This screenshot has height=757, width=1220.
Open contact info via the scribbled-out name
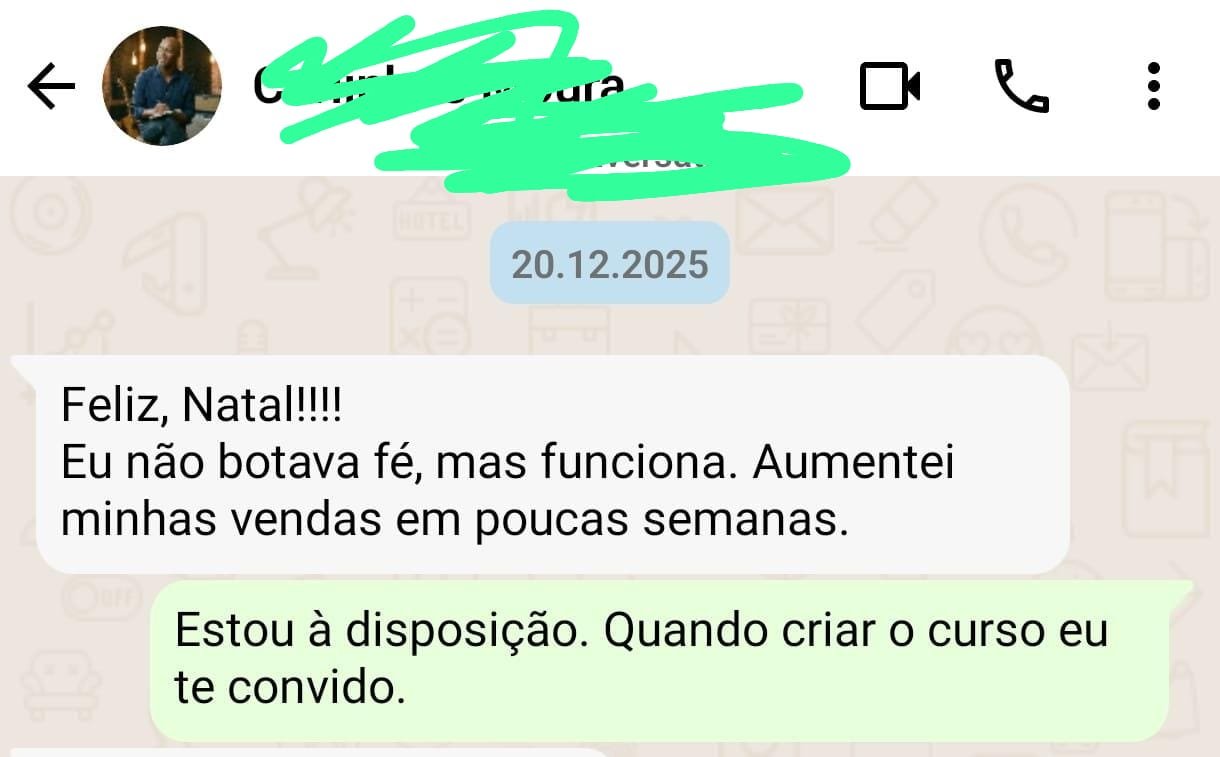pos(440,87)
